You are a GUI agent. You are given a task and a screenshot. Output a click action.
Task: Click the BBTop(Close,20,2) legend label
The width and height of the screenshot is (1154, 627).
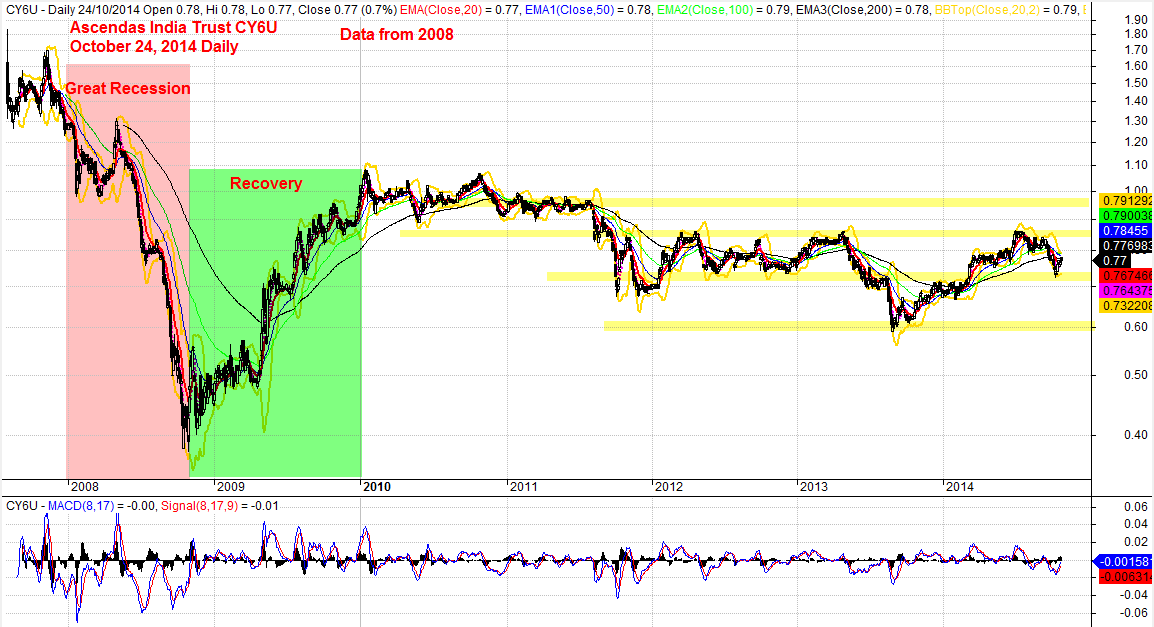tap(986, 10)
